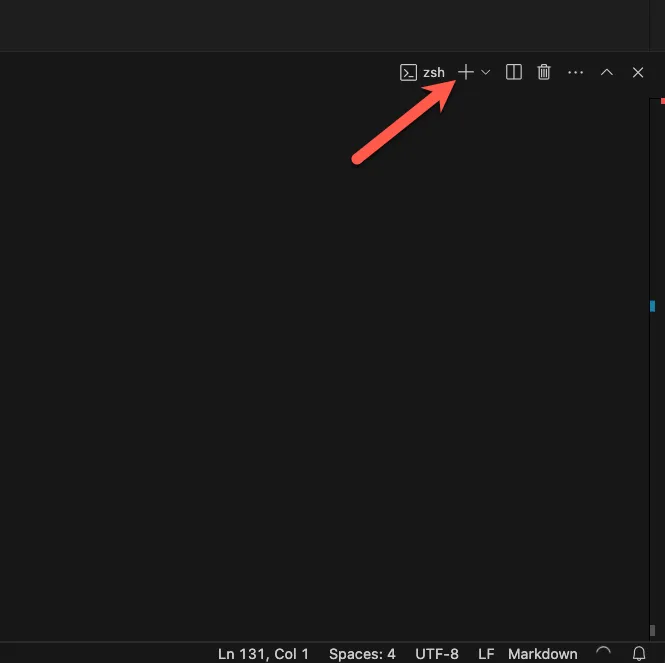Click the scrollbar thumb at bottom right
This screenshot has height=663, width=665.
(652, 630)
